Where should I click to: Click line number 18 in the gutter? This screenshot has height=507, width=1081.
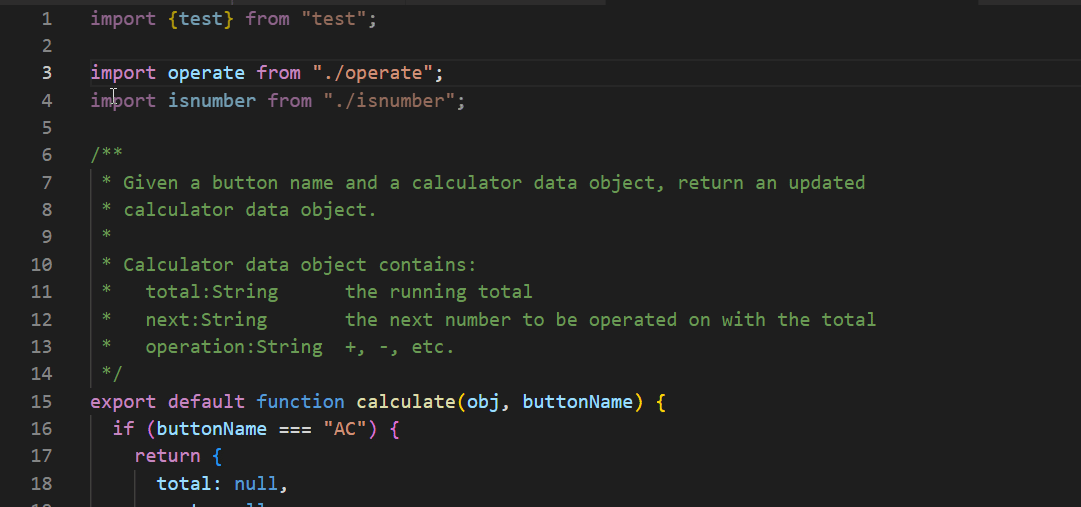(41, 484)
